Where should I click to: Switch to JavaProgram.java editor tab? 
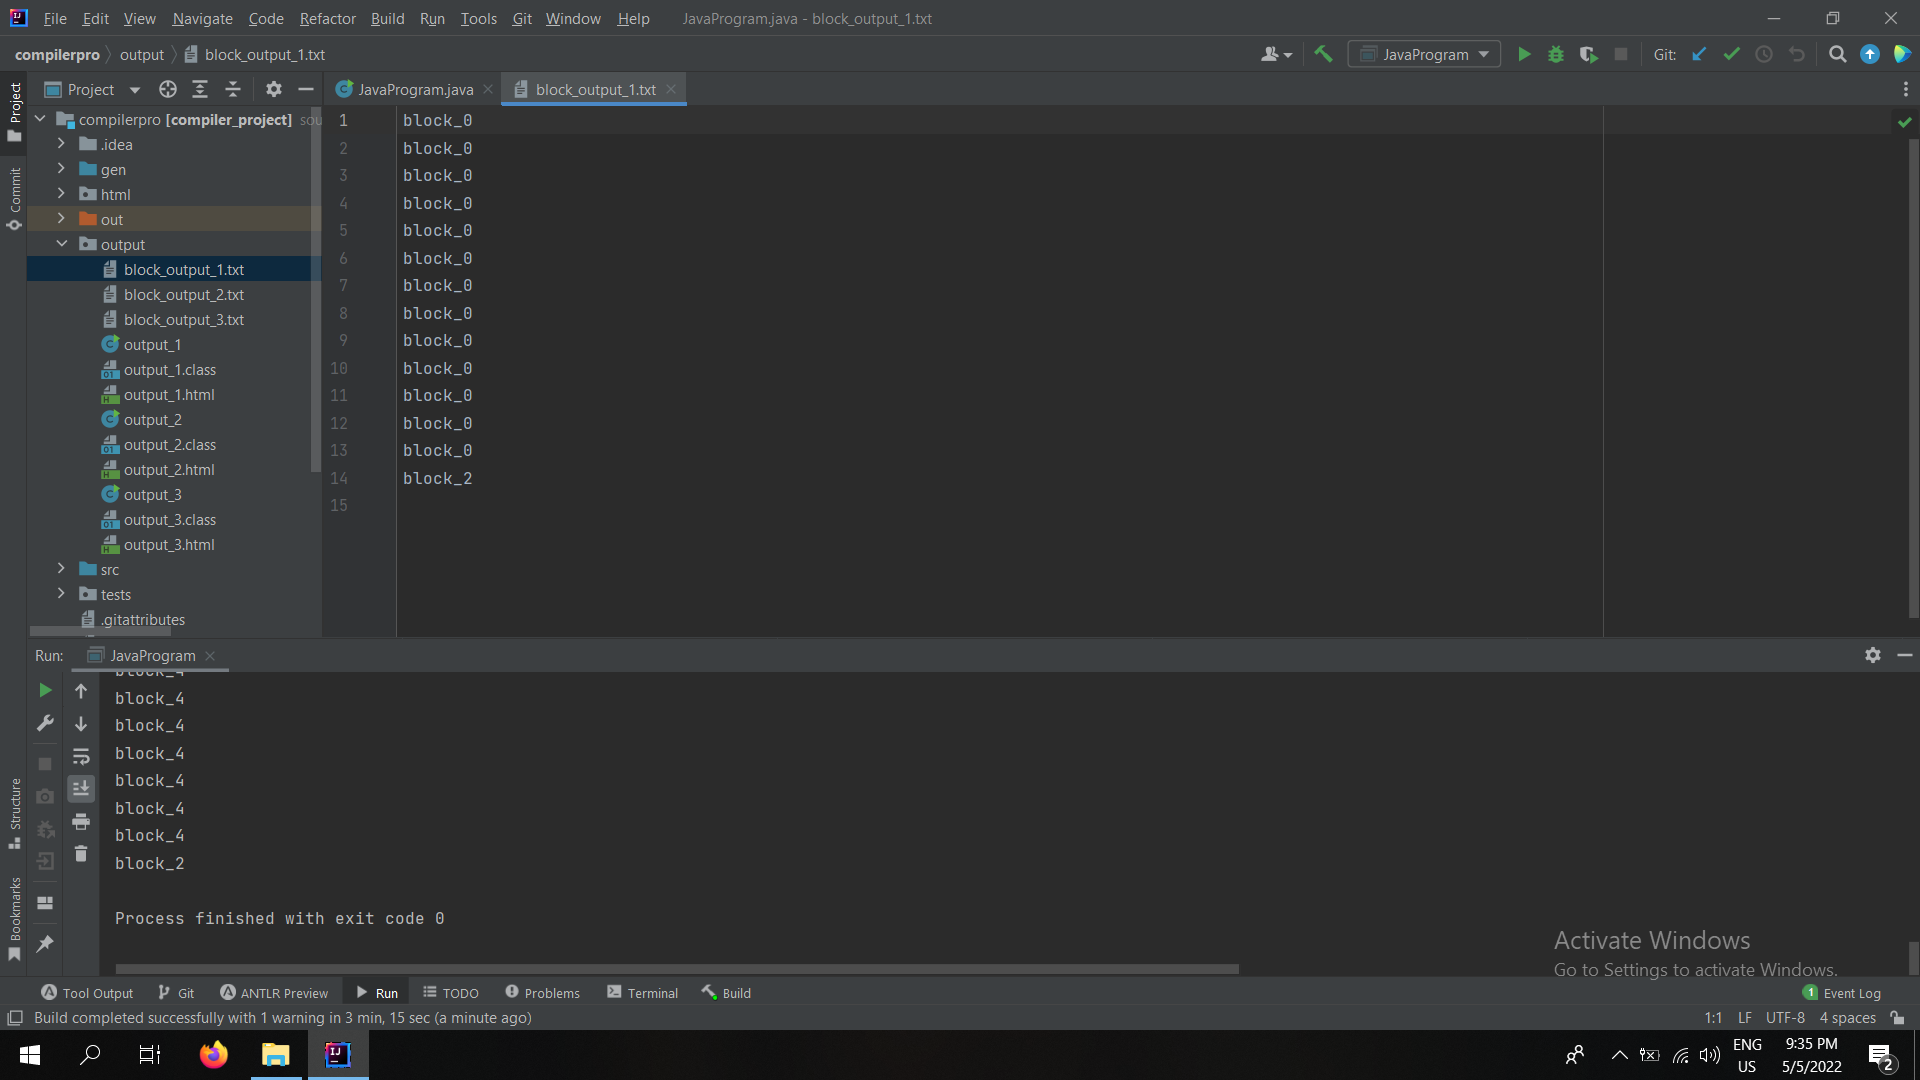click(415, 90)
